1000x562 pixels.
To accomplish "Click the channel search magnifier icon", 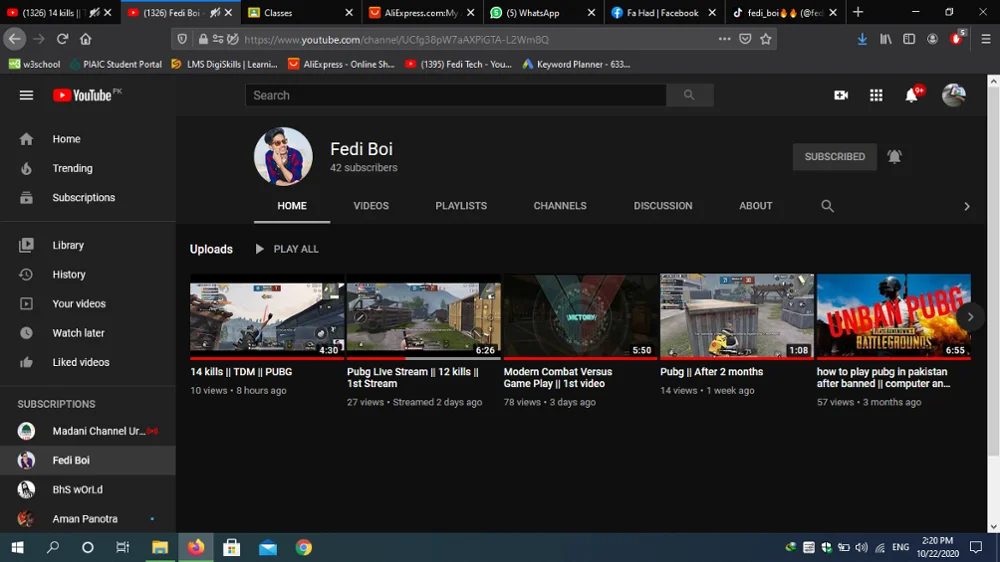I will (827, 206).
